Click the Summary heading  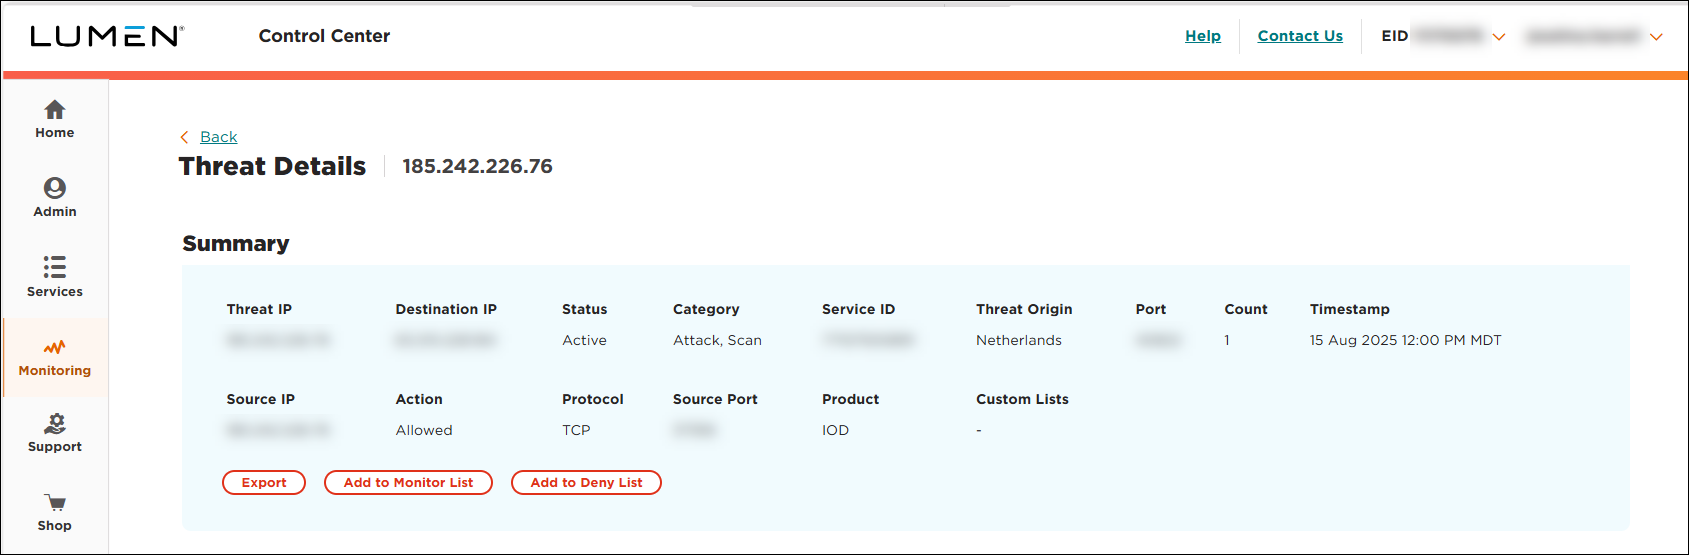(236, 244)
